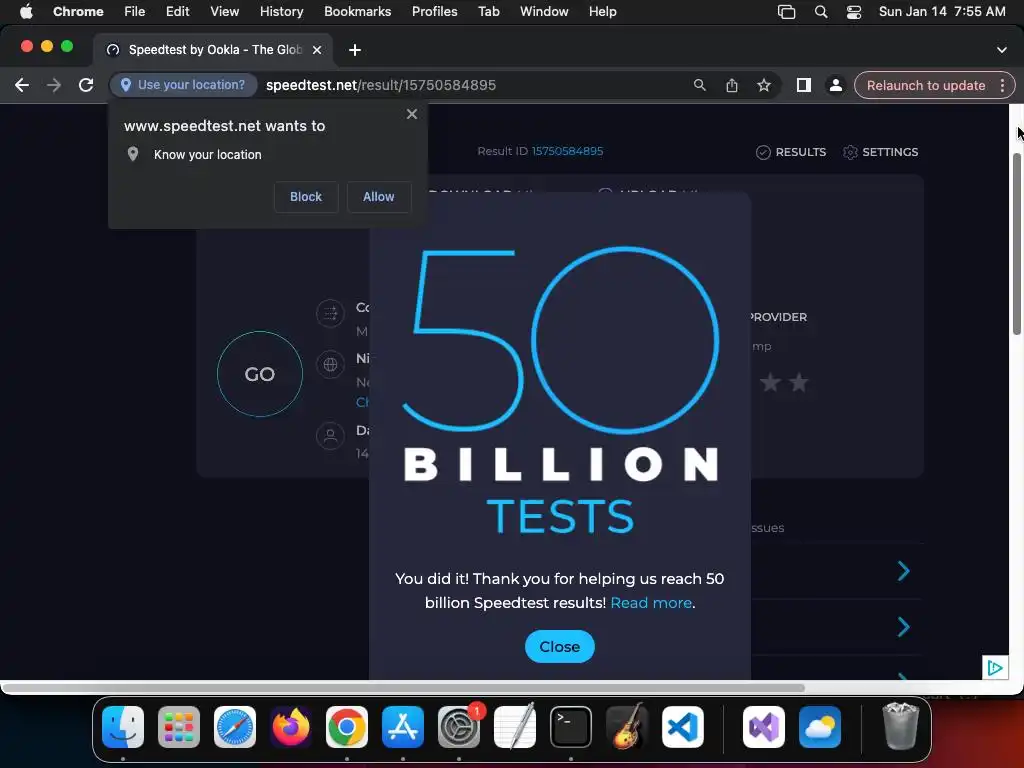The width and height of the screenshot is (1024, 768).
Task: Open Spotlight search in menu bar
Action: [821, 12]
